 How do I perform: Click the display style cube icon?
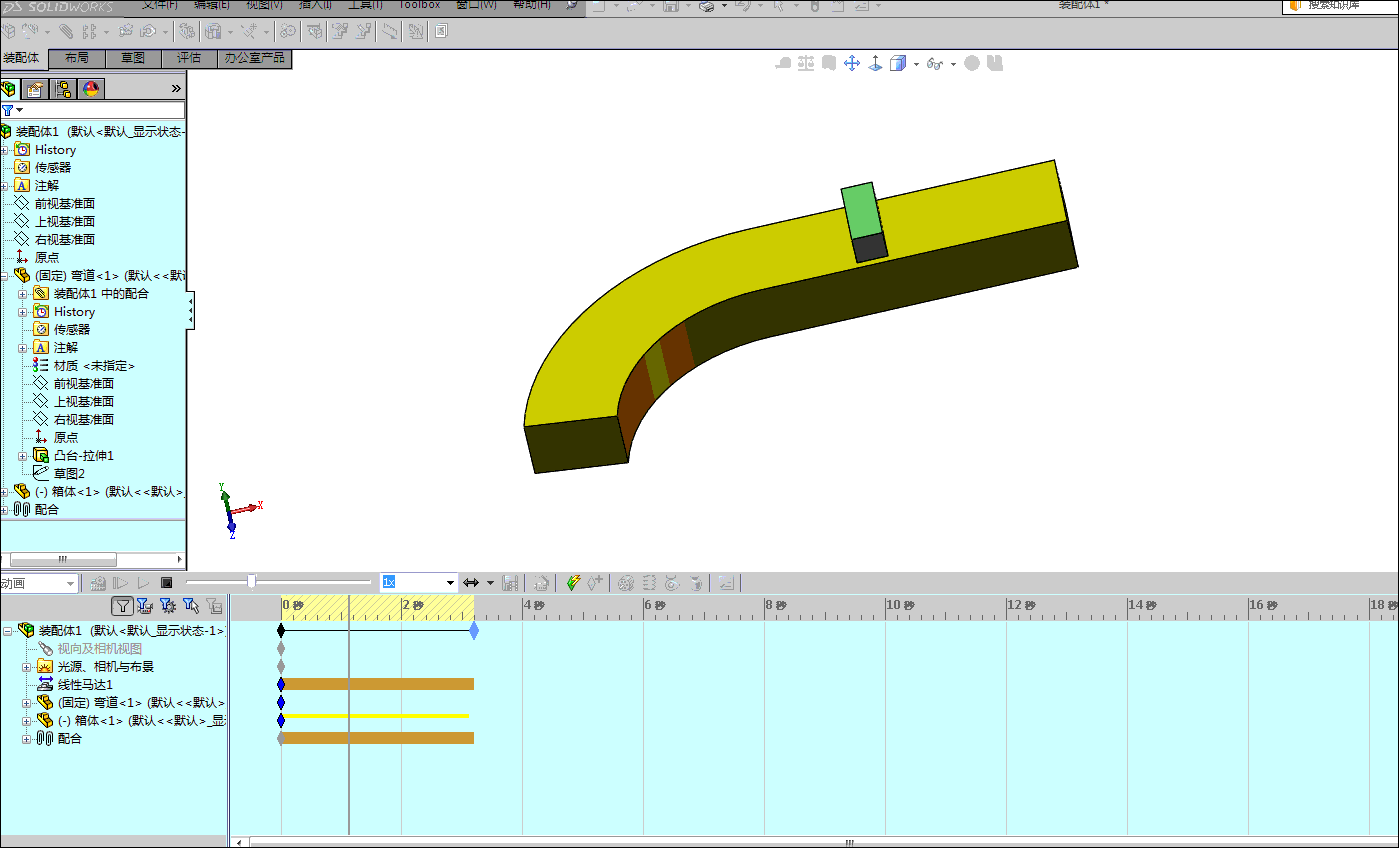tap(898, 63)
